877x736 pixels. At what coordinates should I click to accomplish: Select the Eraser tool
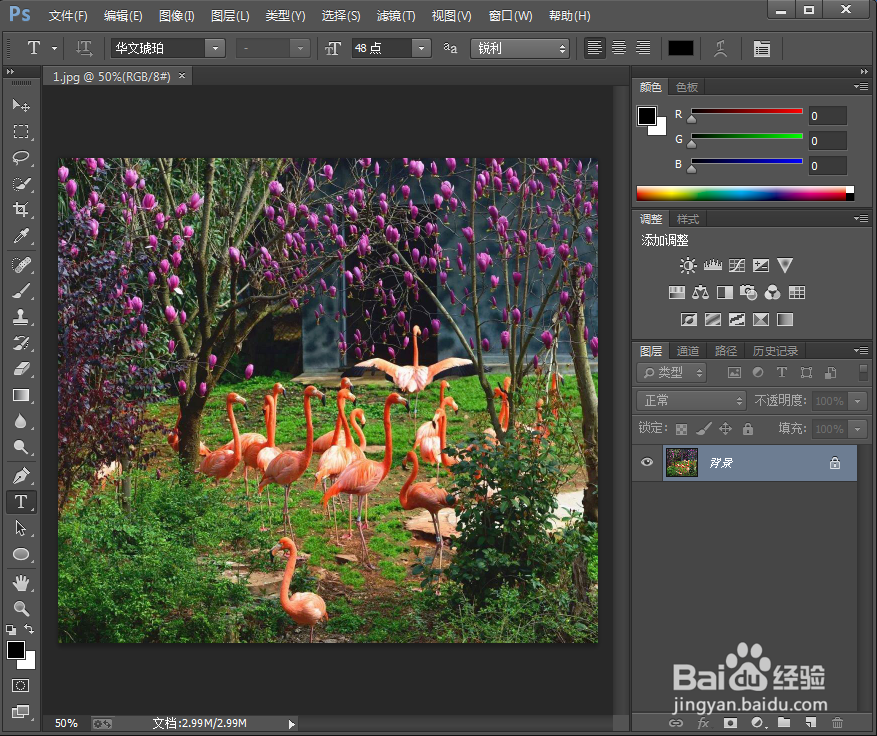[21, 369]
